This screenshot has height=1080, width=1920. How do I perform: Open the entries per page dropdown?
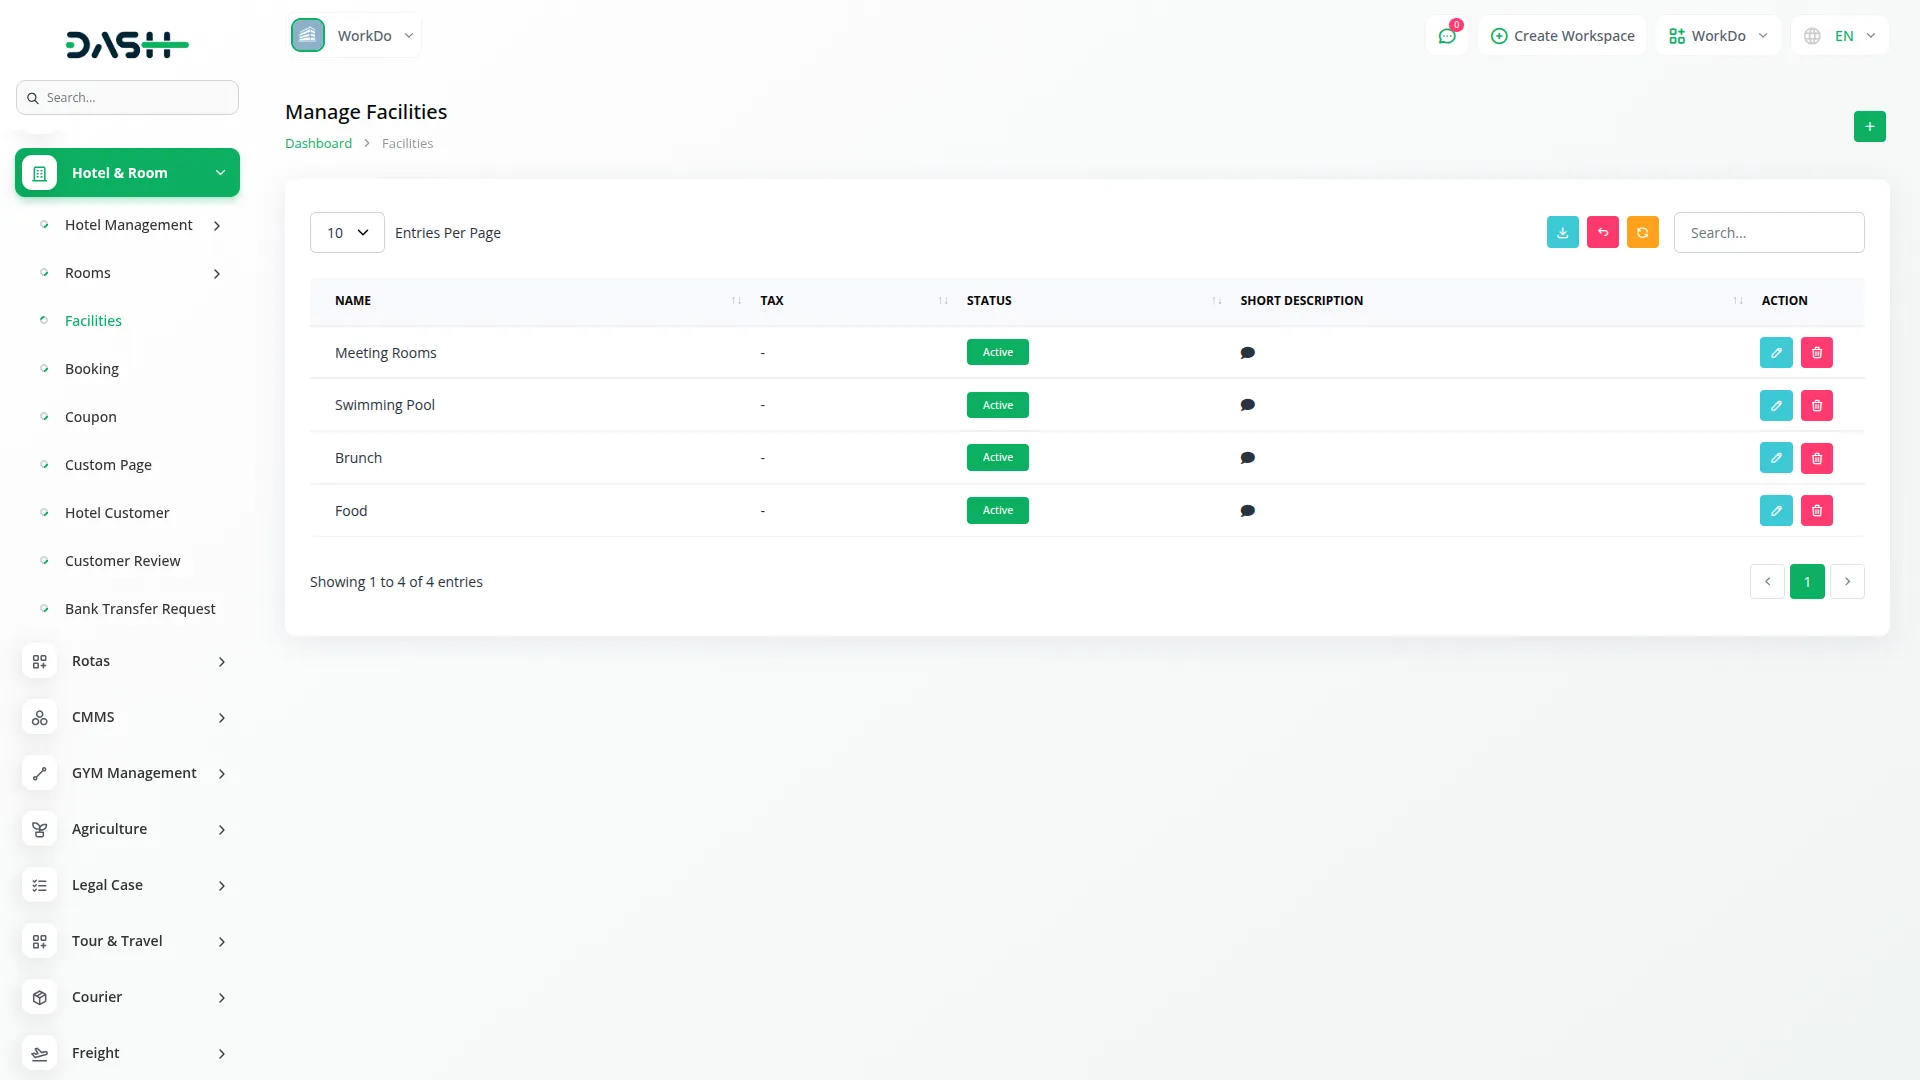(347, 232)
